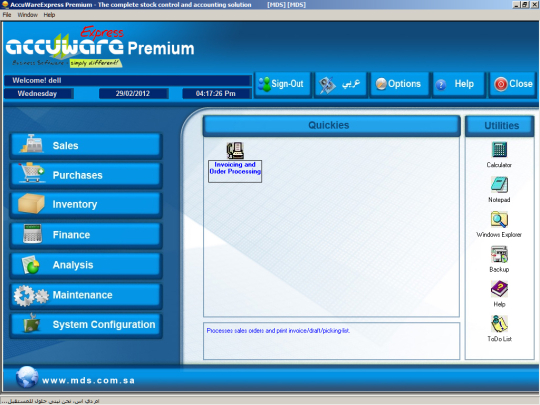Click the red Close button in the header
The image size is (540, 405).
(x=513, y=84)
